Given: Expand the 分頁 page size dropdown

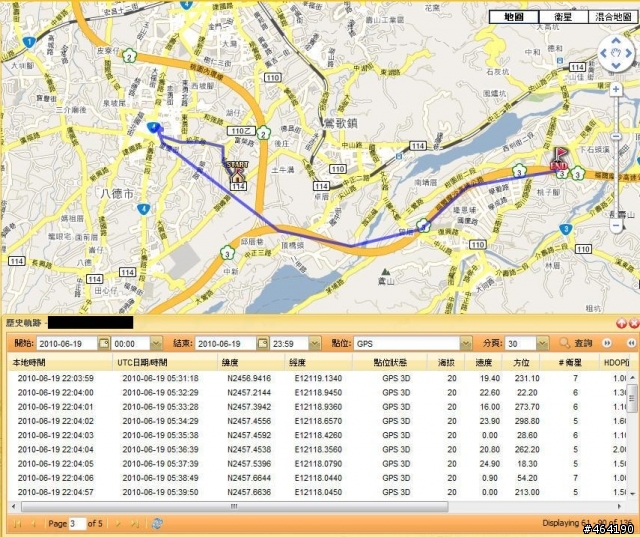Looking at the screenshot, I should point(542,344).
